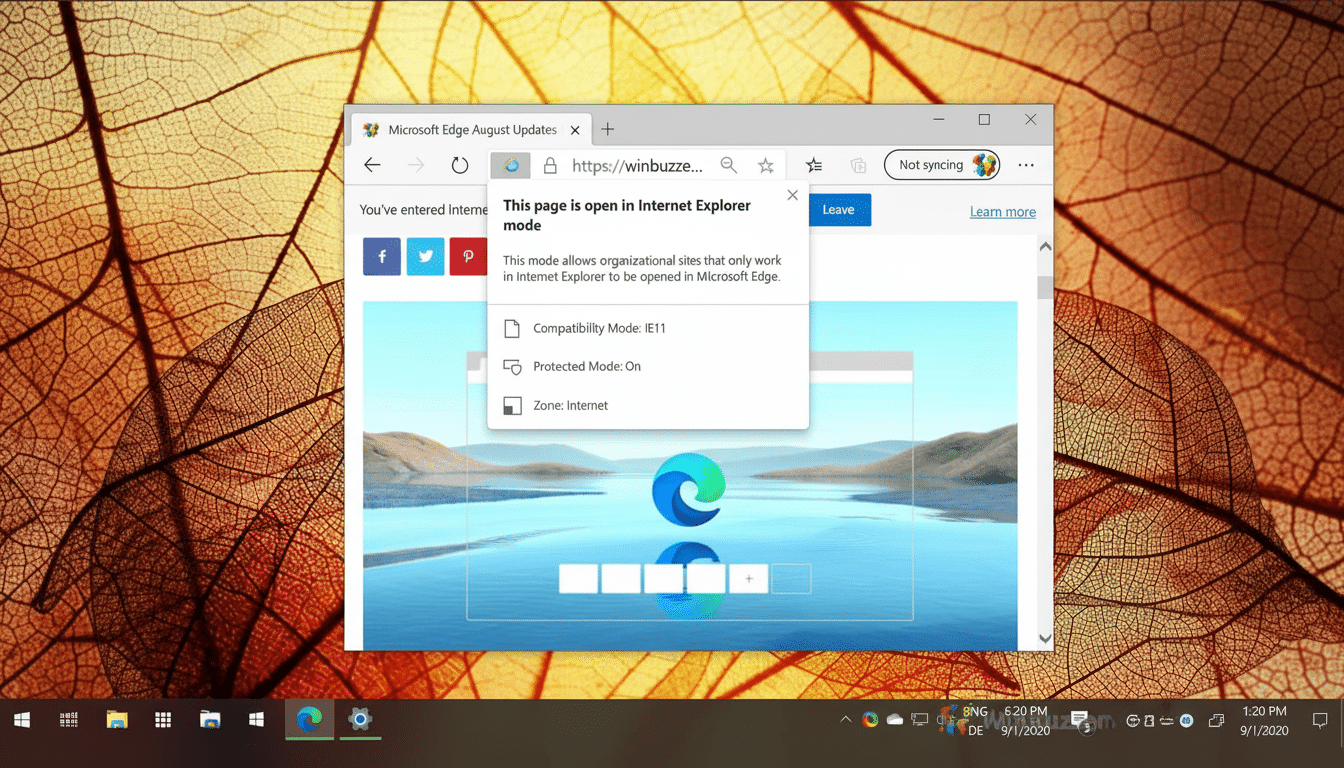Open Edge's three-dot settings menu
The height and width of the screenshot is (768, 1344).
tap(1026, 165)
